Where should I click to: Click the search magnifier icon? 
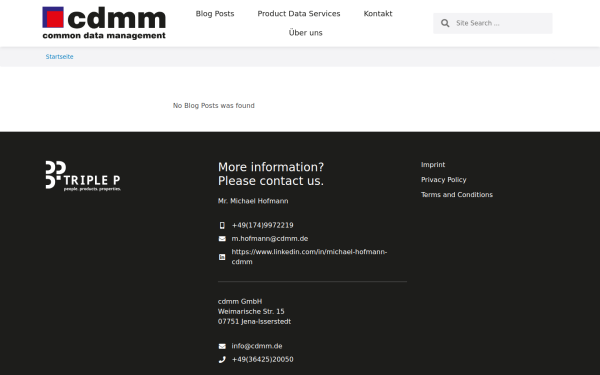click(445, 23)
